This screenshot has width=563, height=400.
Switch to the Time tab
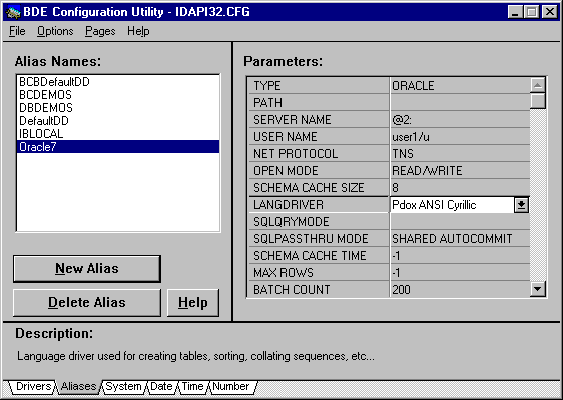(192, 386)
